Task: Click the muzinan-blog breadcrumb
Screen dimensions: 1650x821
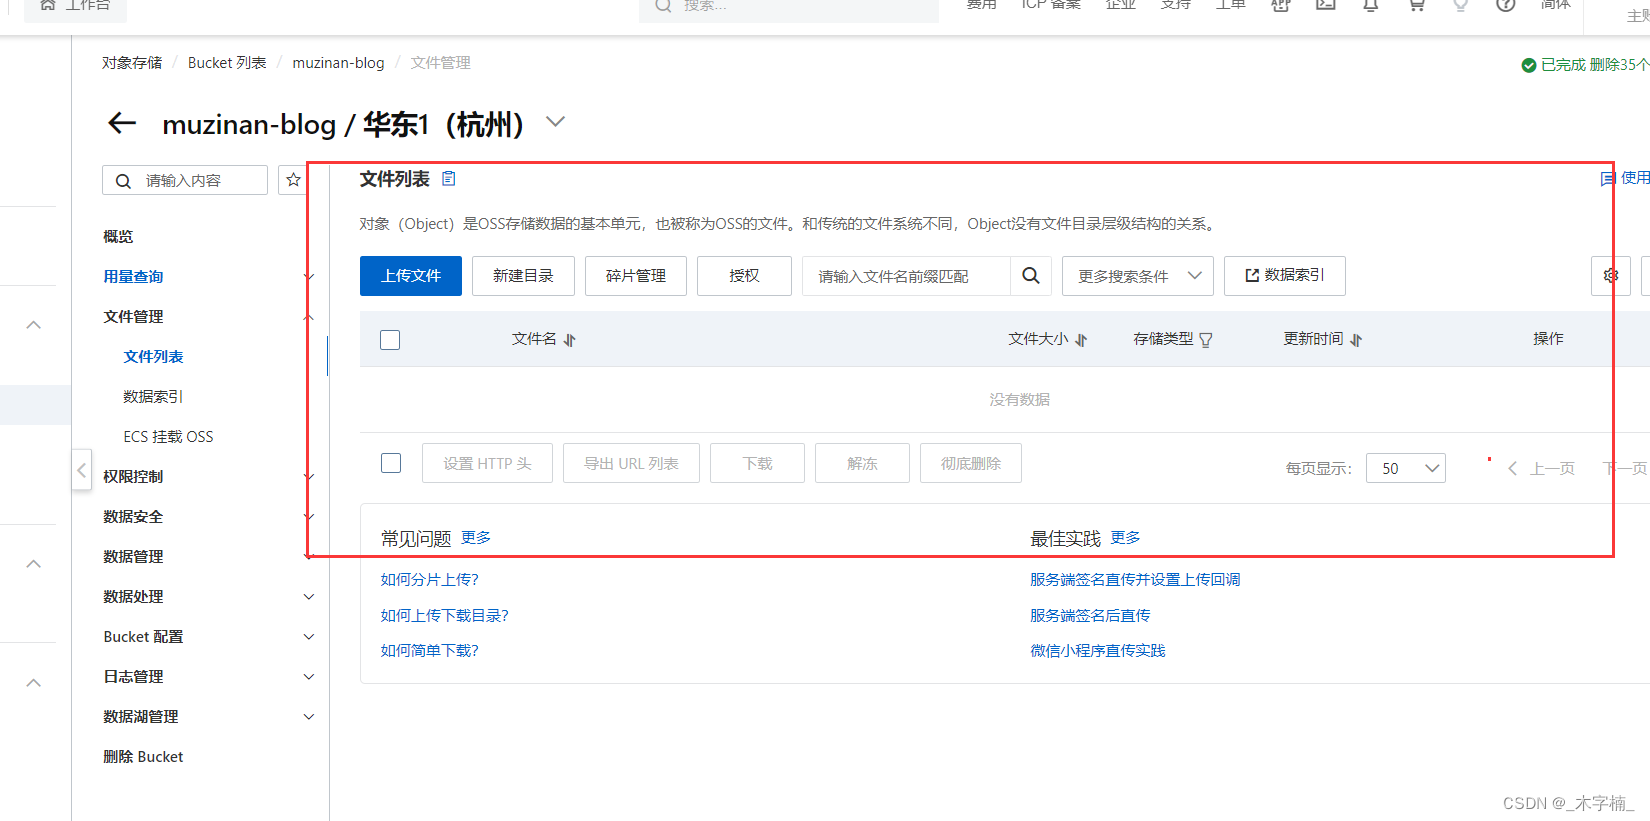Action: (338, 63)
